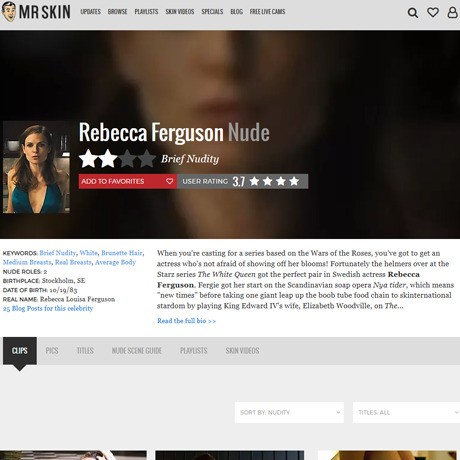Expand Sort By: Nudity dropdown
The image size is (460, 460).
pyautogui.click(x=289, y=412)
